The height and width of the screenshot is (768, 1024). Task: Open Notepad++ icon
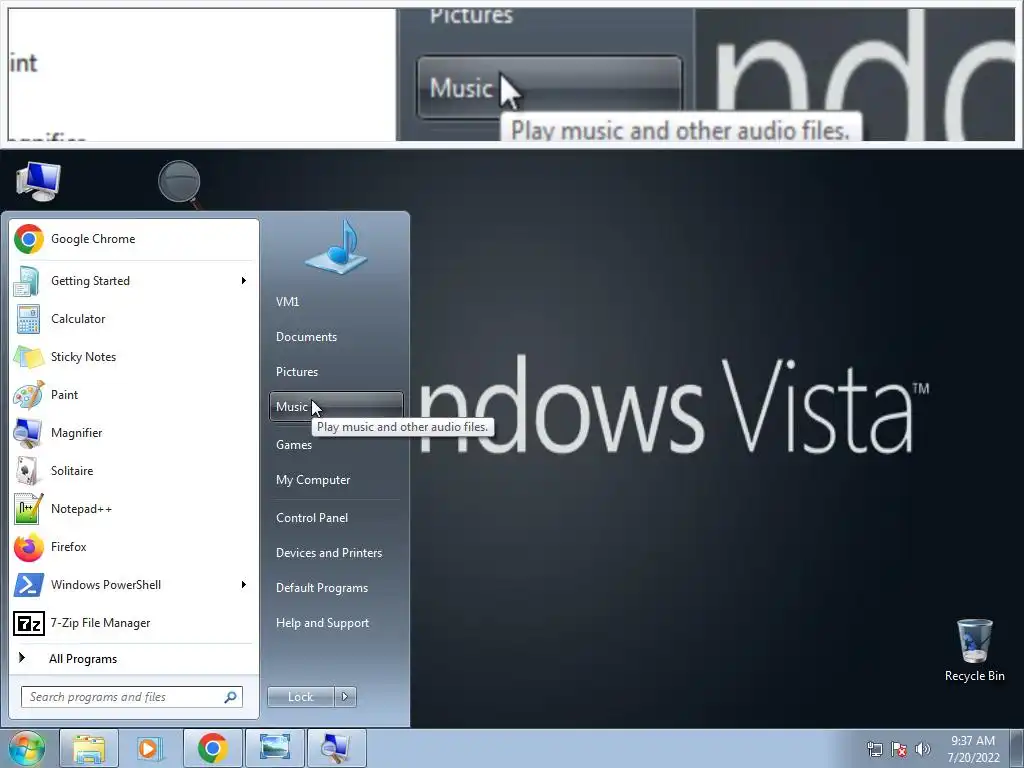coord(28,509)
